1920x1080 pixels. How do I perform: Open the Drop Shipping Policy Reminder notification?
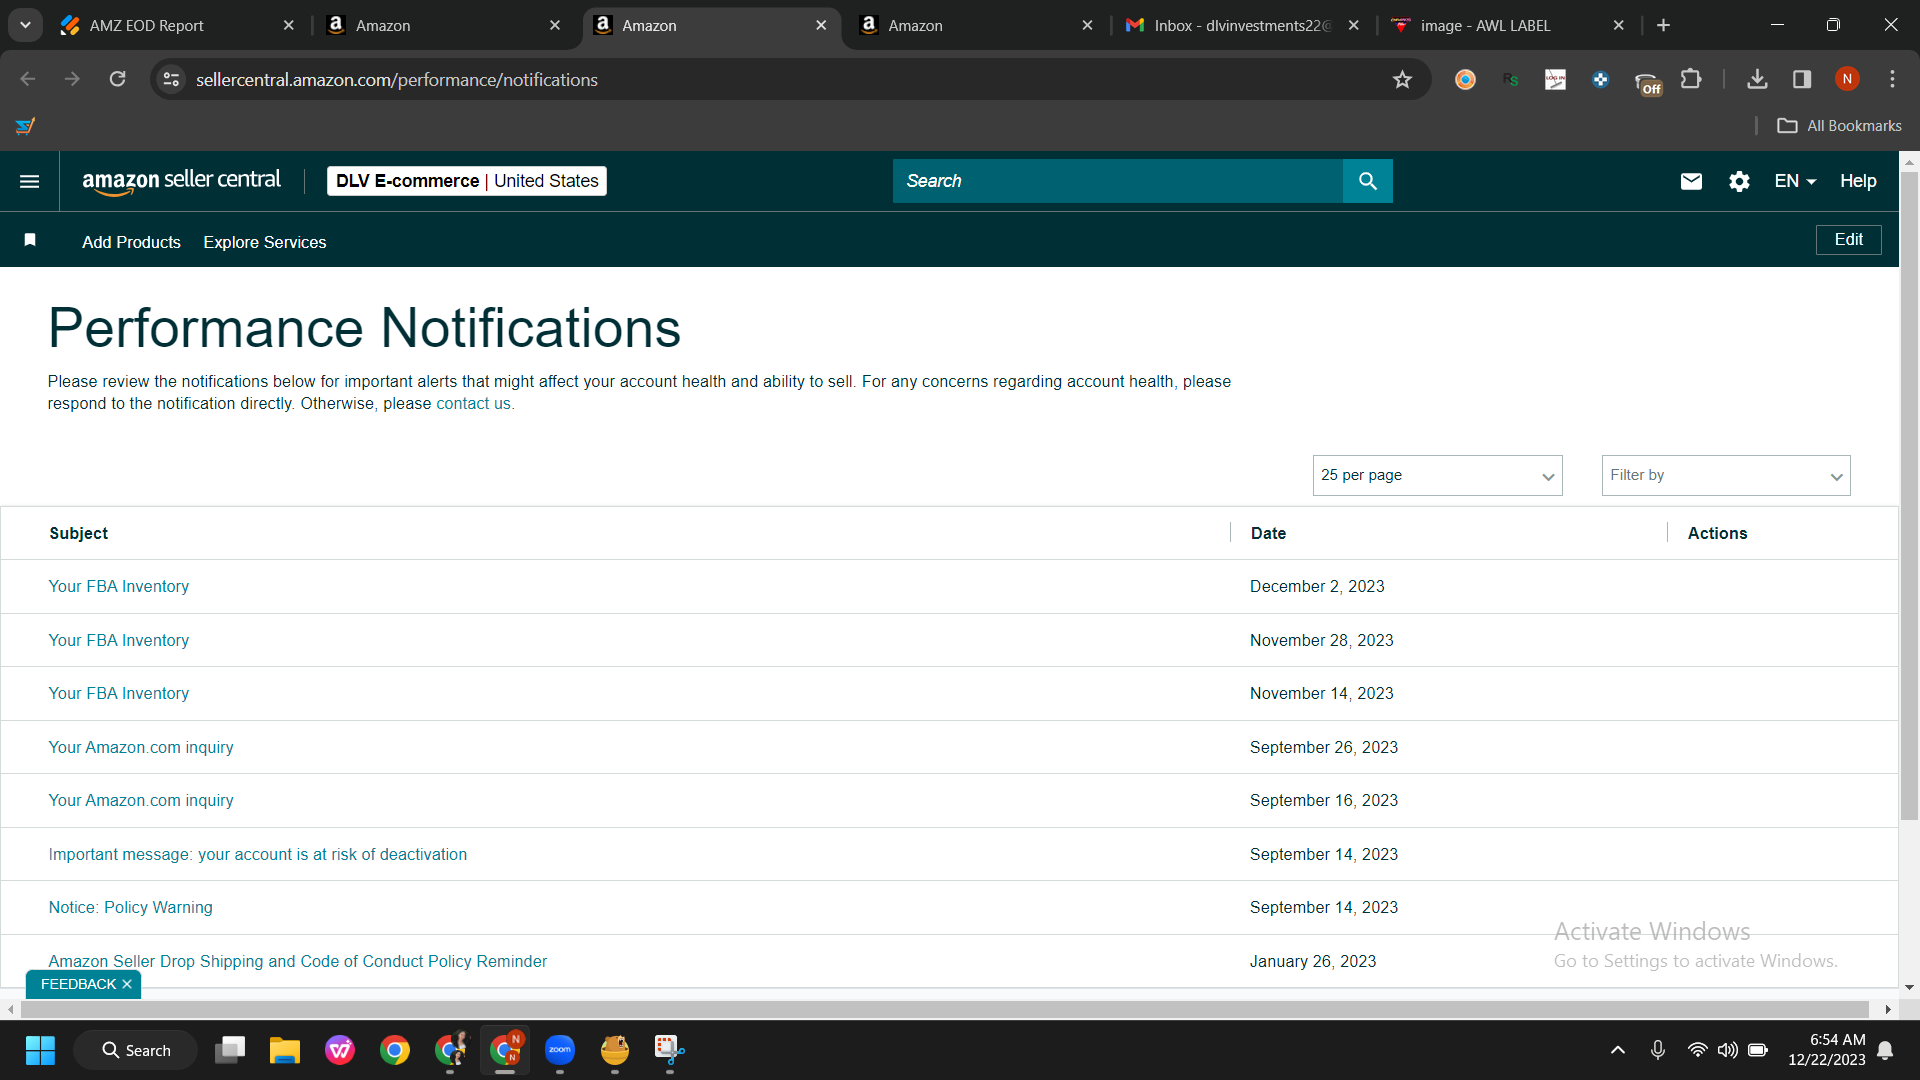click(x=298, y=961)
